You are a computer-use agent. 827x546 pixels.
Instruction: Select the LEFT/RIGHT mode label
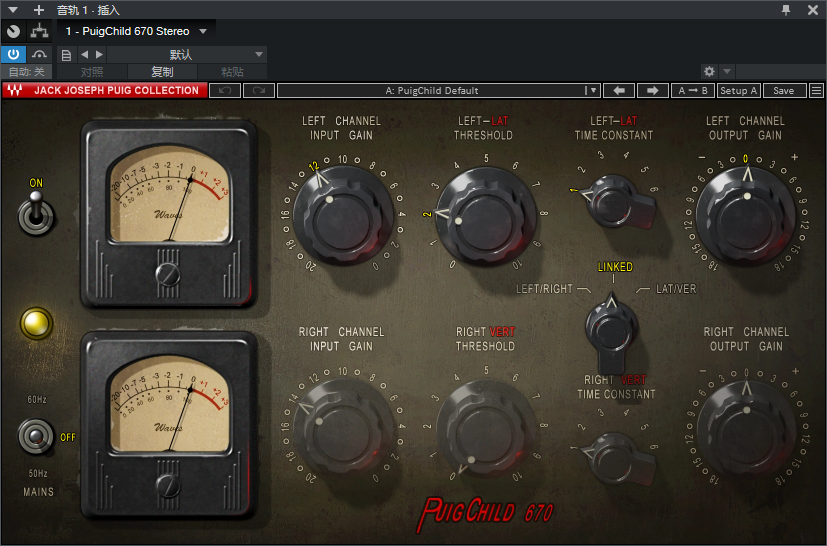tap(544, 289)
